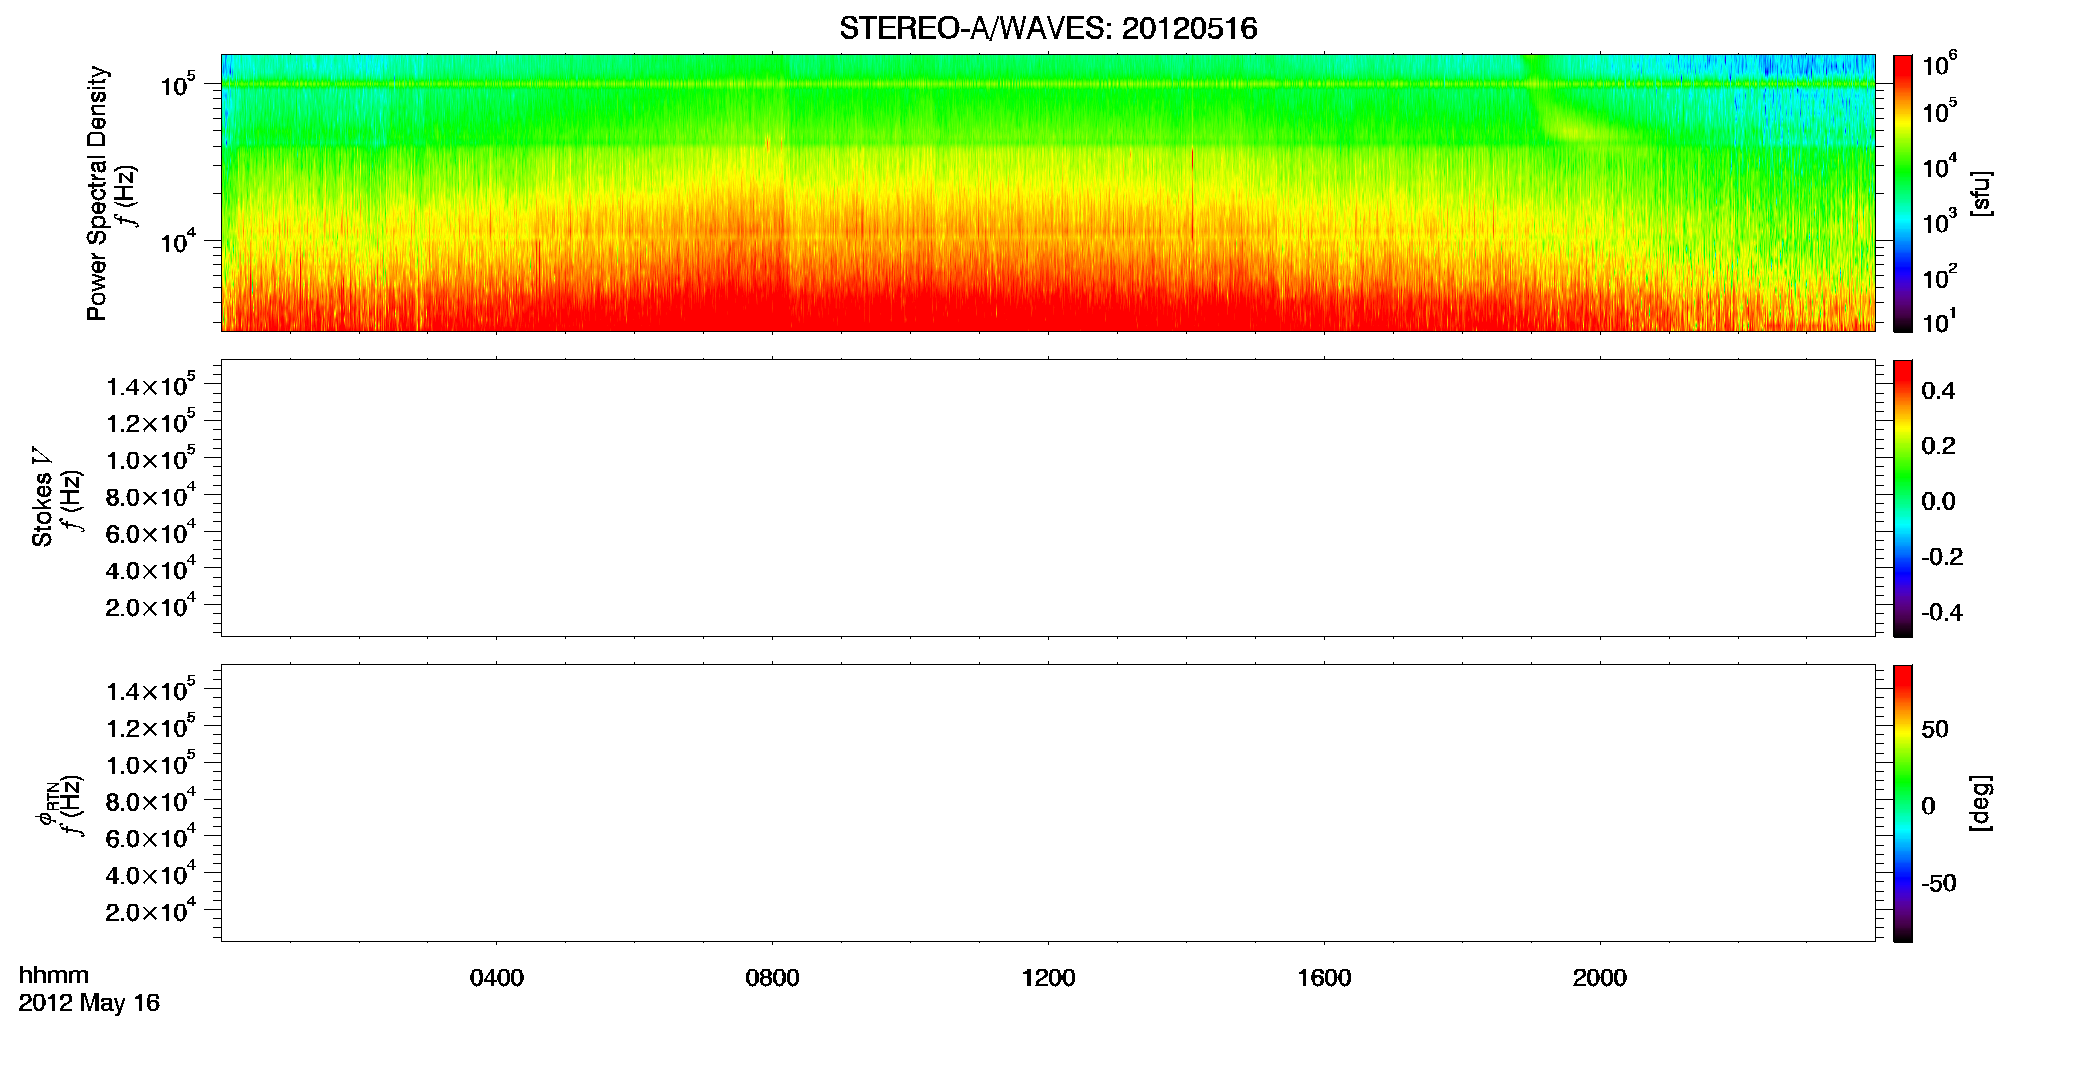Click 8.0×10^4 label in Stokes V panel
The width and height of the screenshot is (2096, 1080).
click(x=151, y=496)
